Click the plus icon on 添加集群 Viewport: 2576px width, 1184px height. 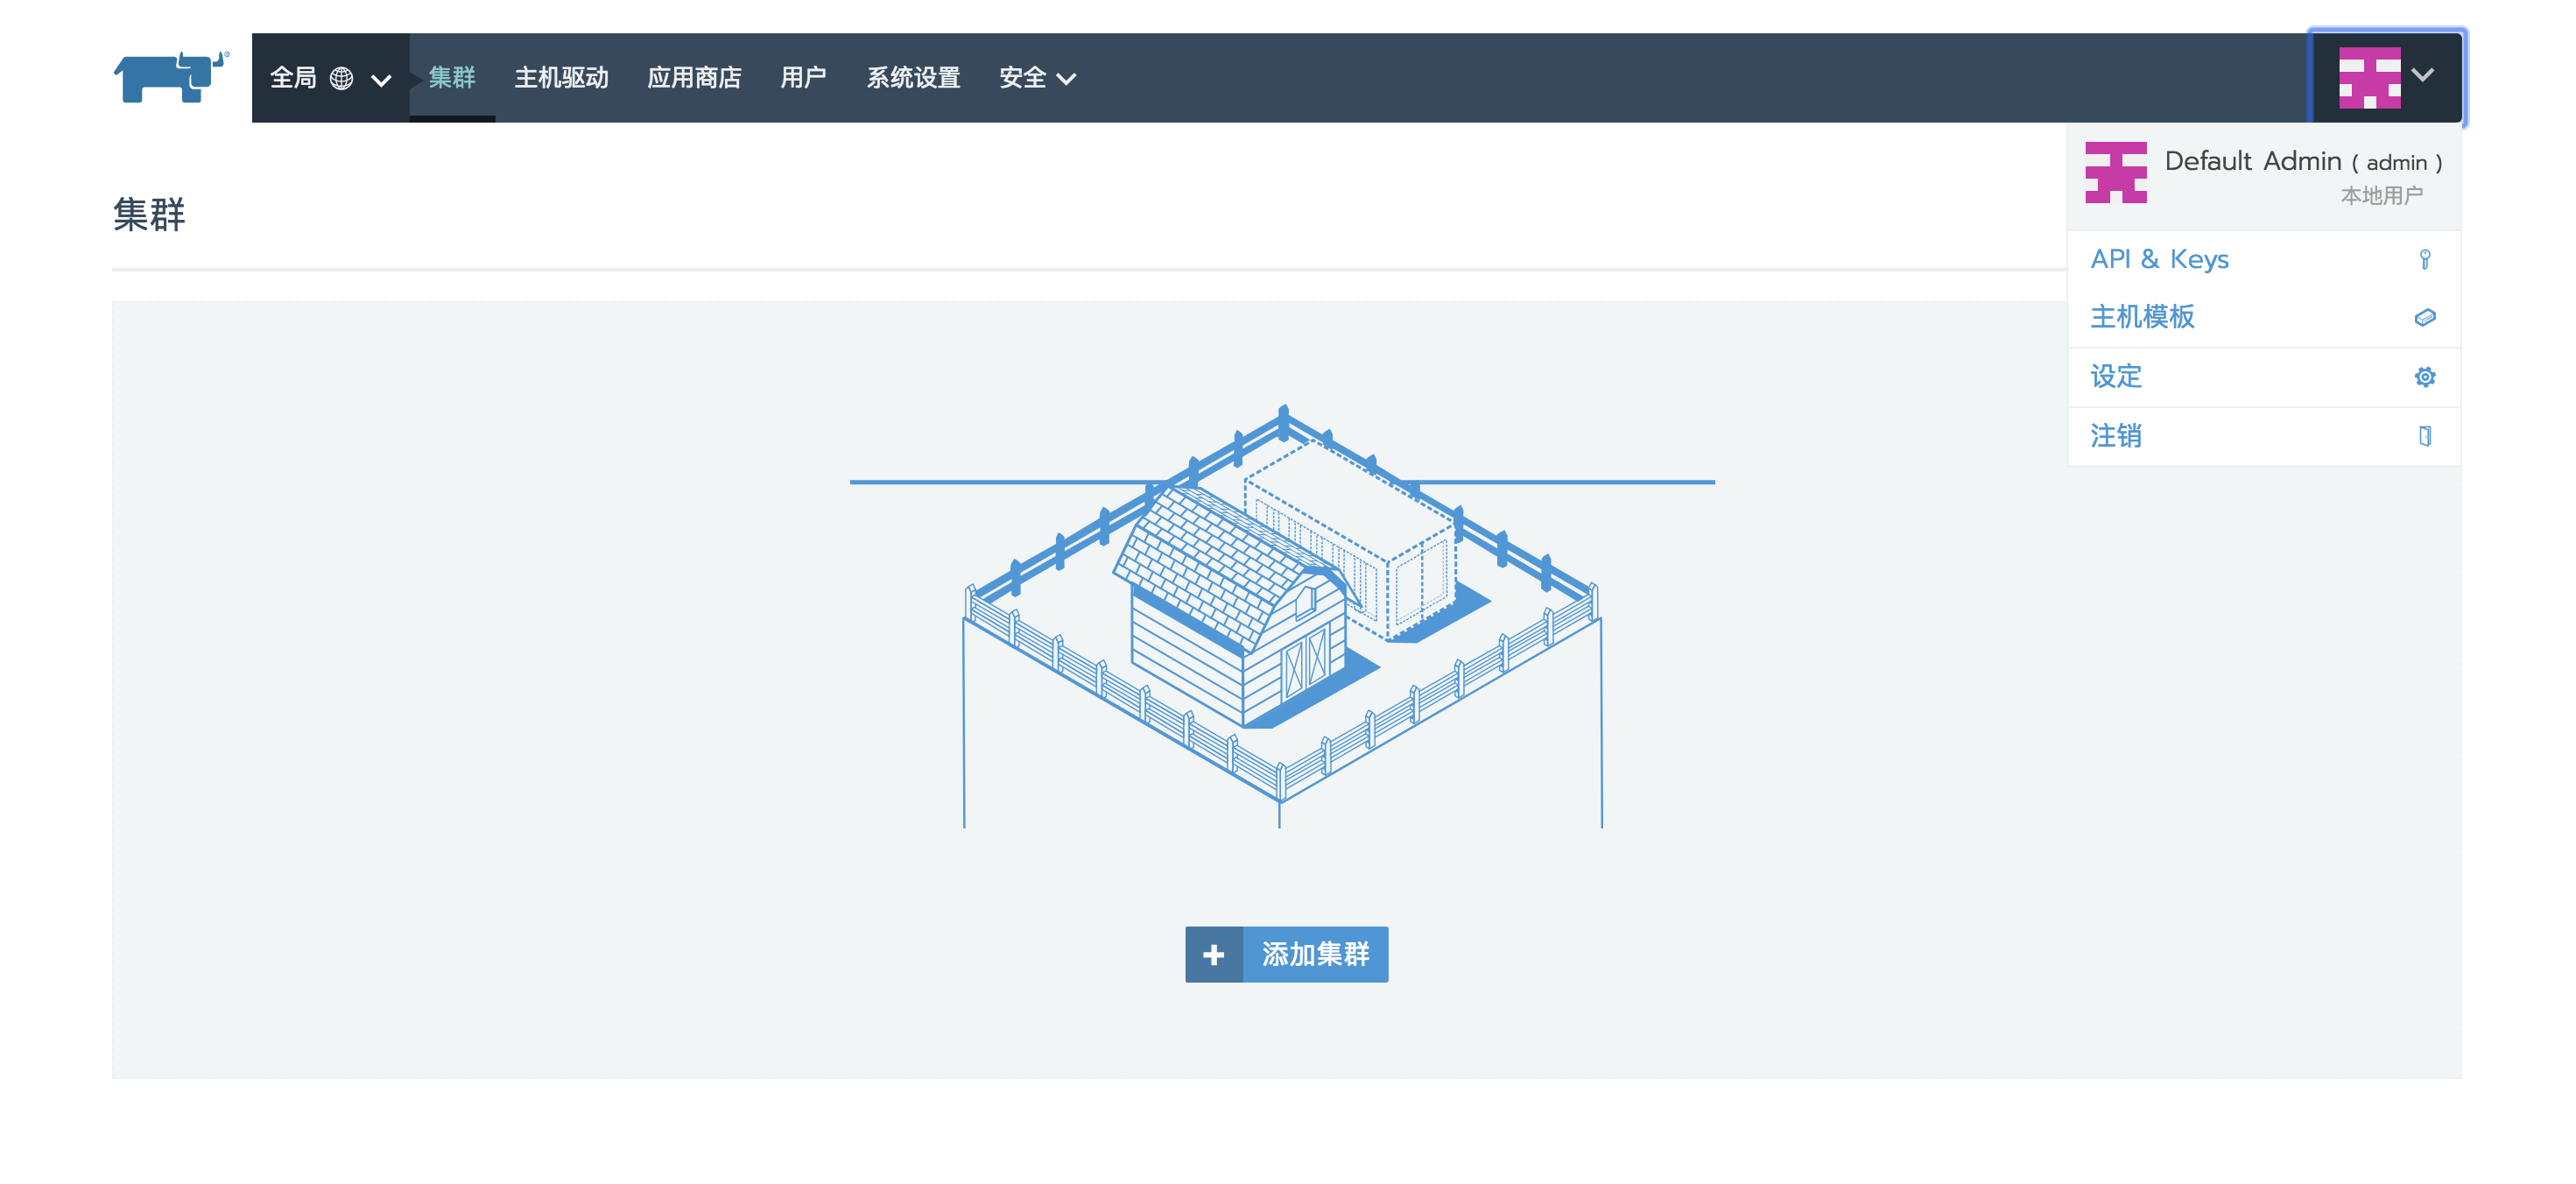[x=1213, y=954]
